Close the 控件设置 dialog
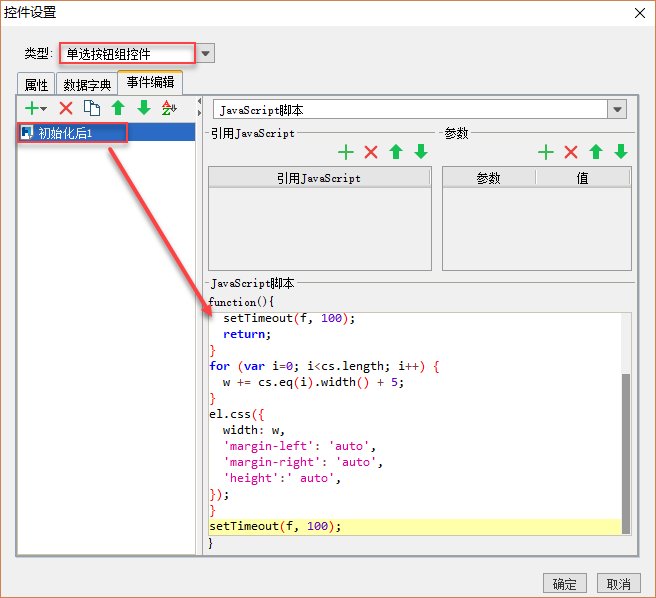Screen dimensions: 656x598 [640, 13]
